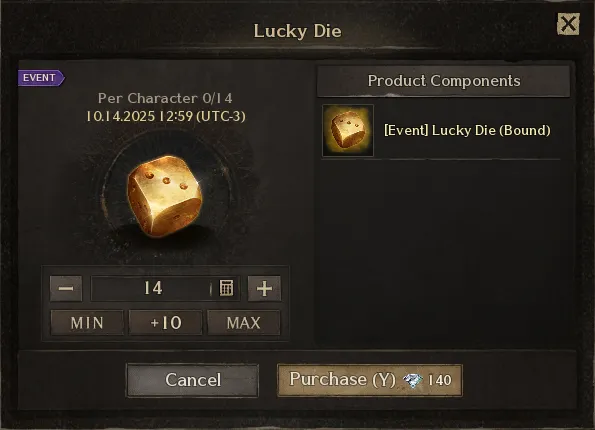The height and width of the screenshot is (430, 595).
Task: Click the Lucky Die title text
Action: point(298,31)
